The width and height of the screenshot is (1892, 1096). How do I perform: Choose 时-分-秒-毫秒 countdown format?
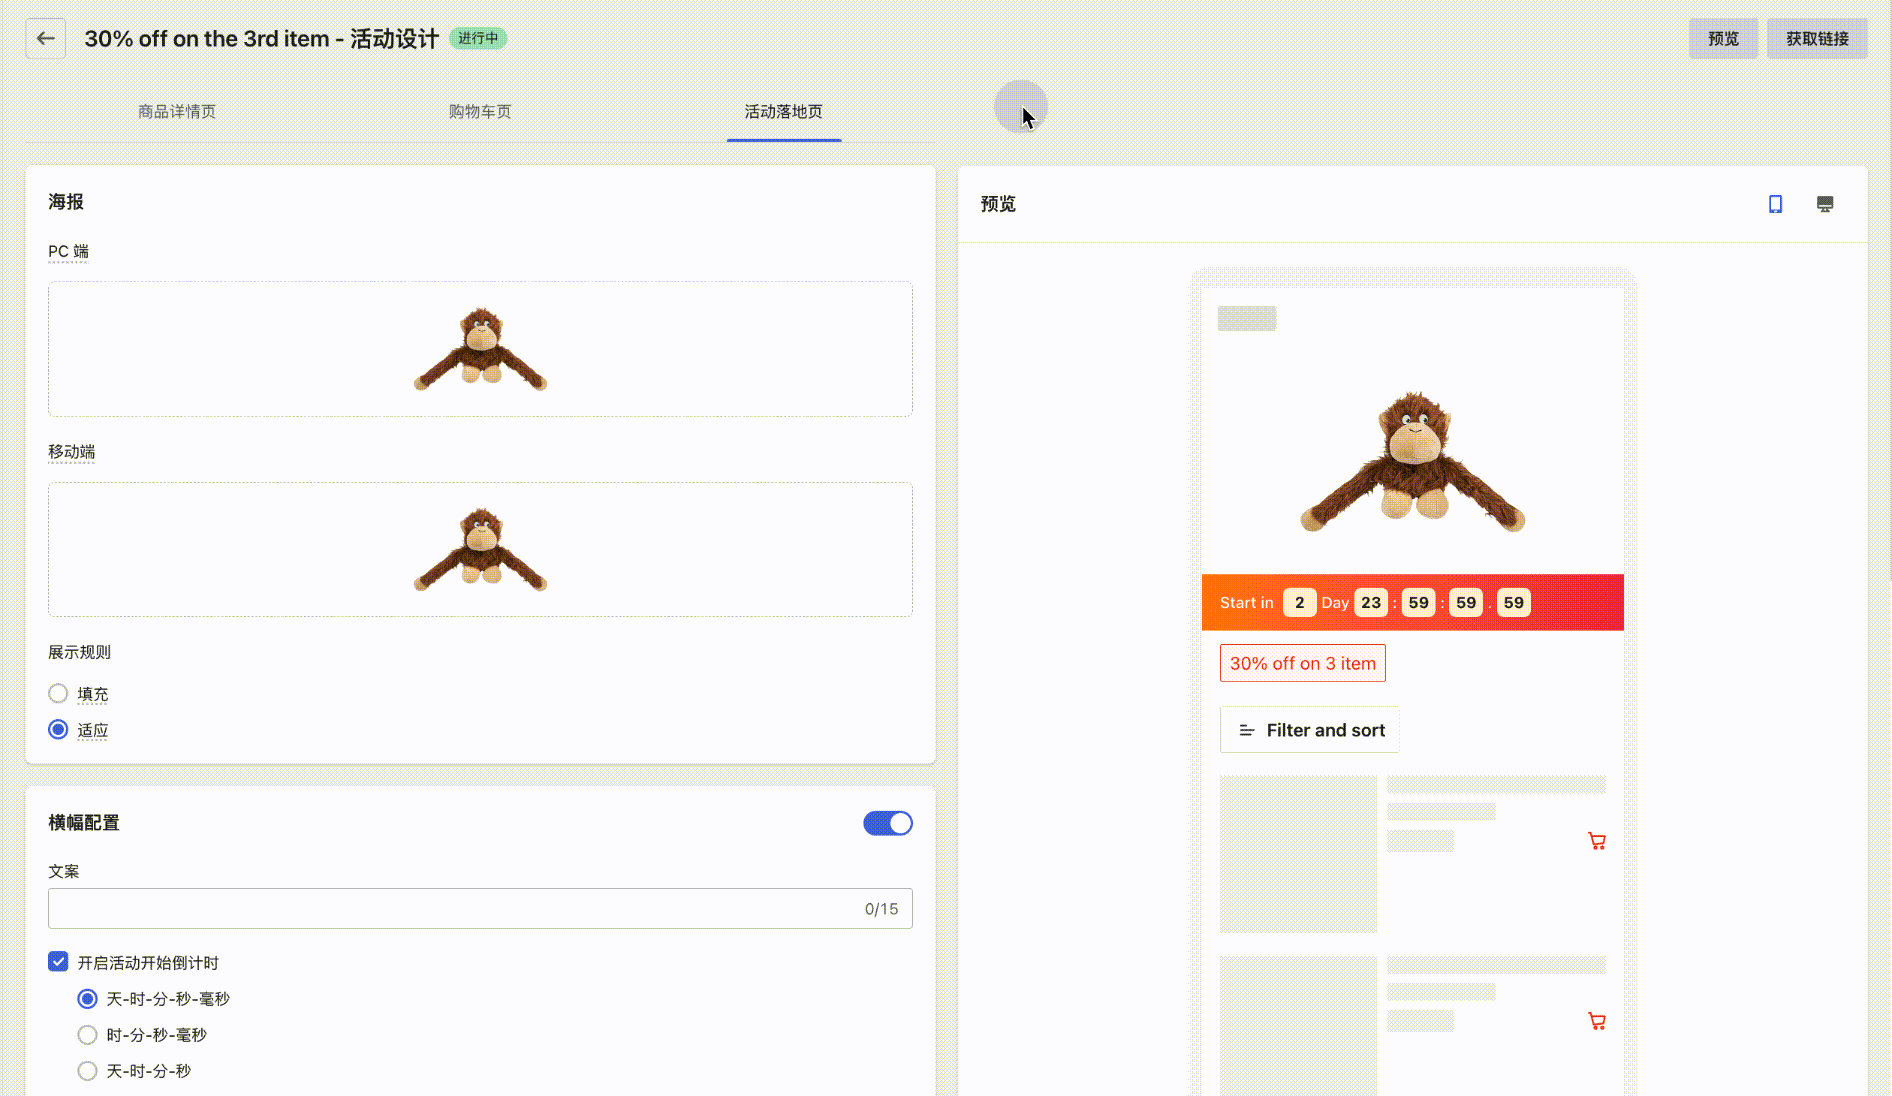(88, 1035)
